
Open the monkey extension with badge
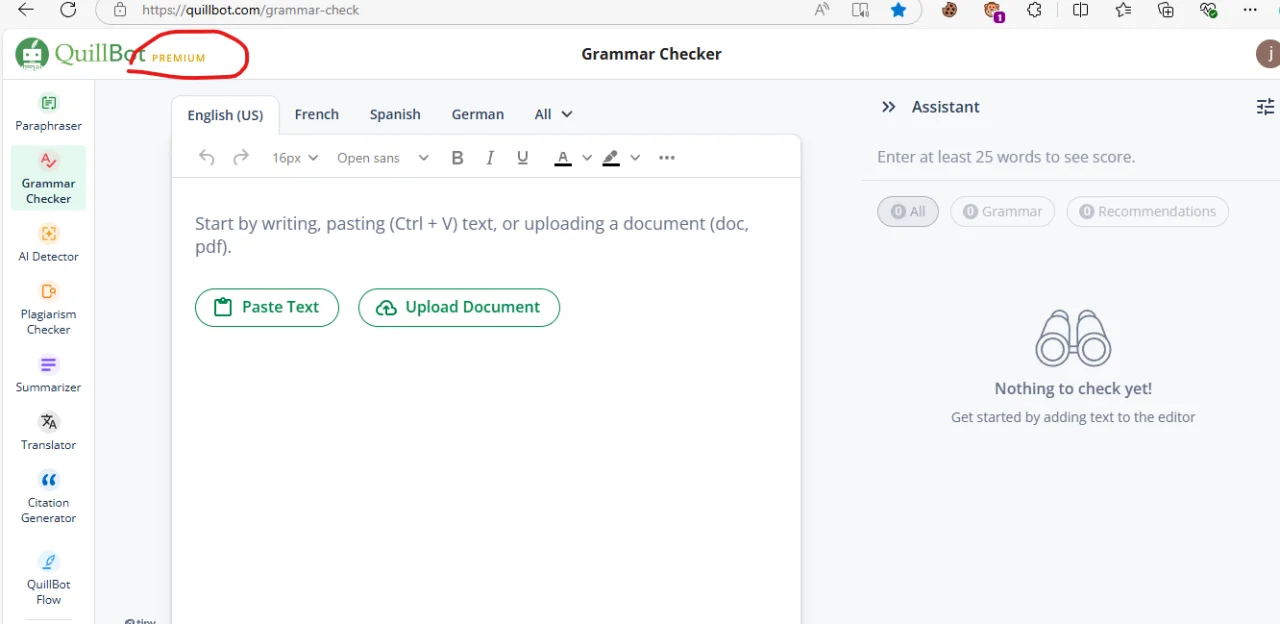[993, 11]
